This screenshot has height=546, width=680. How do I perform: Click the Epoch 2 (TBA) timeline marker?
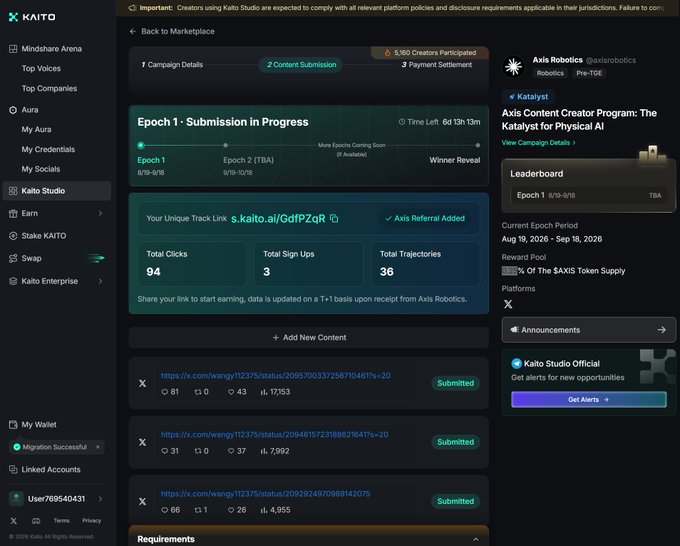[226, 145]
